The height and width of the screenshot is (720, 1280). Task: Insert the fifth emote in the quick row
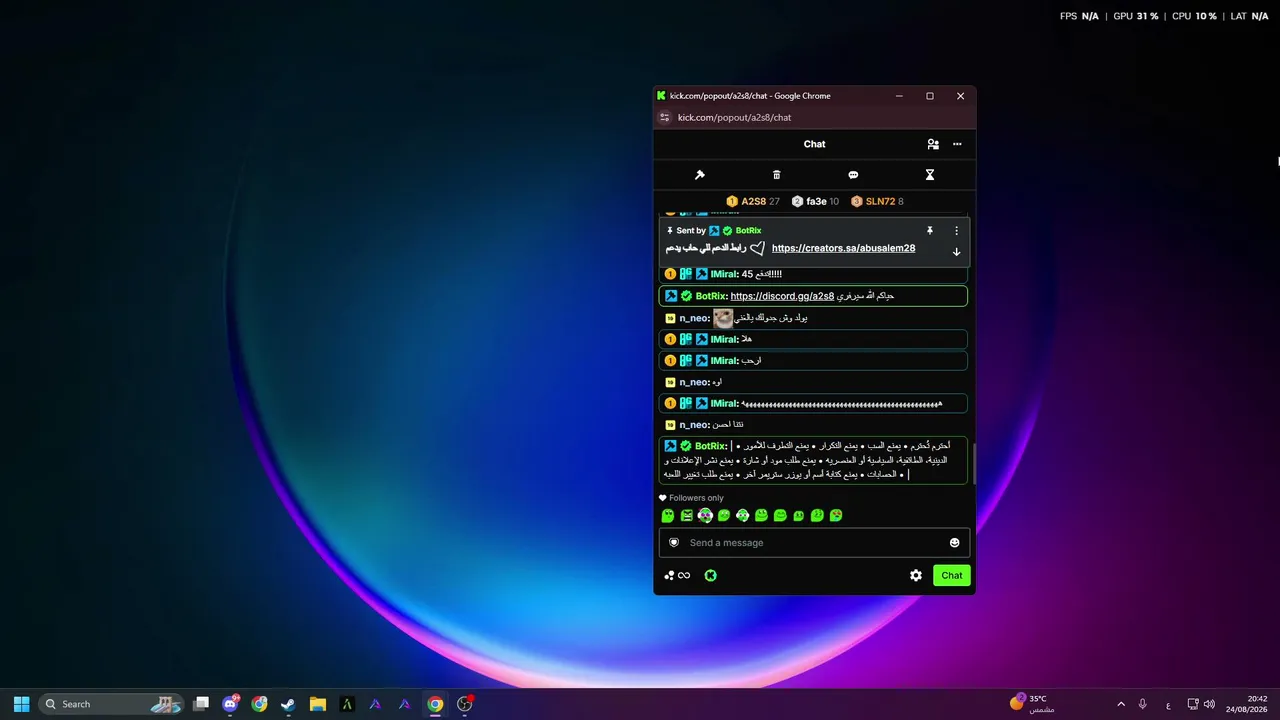tap(743, 516)
